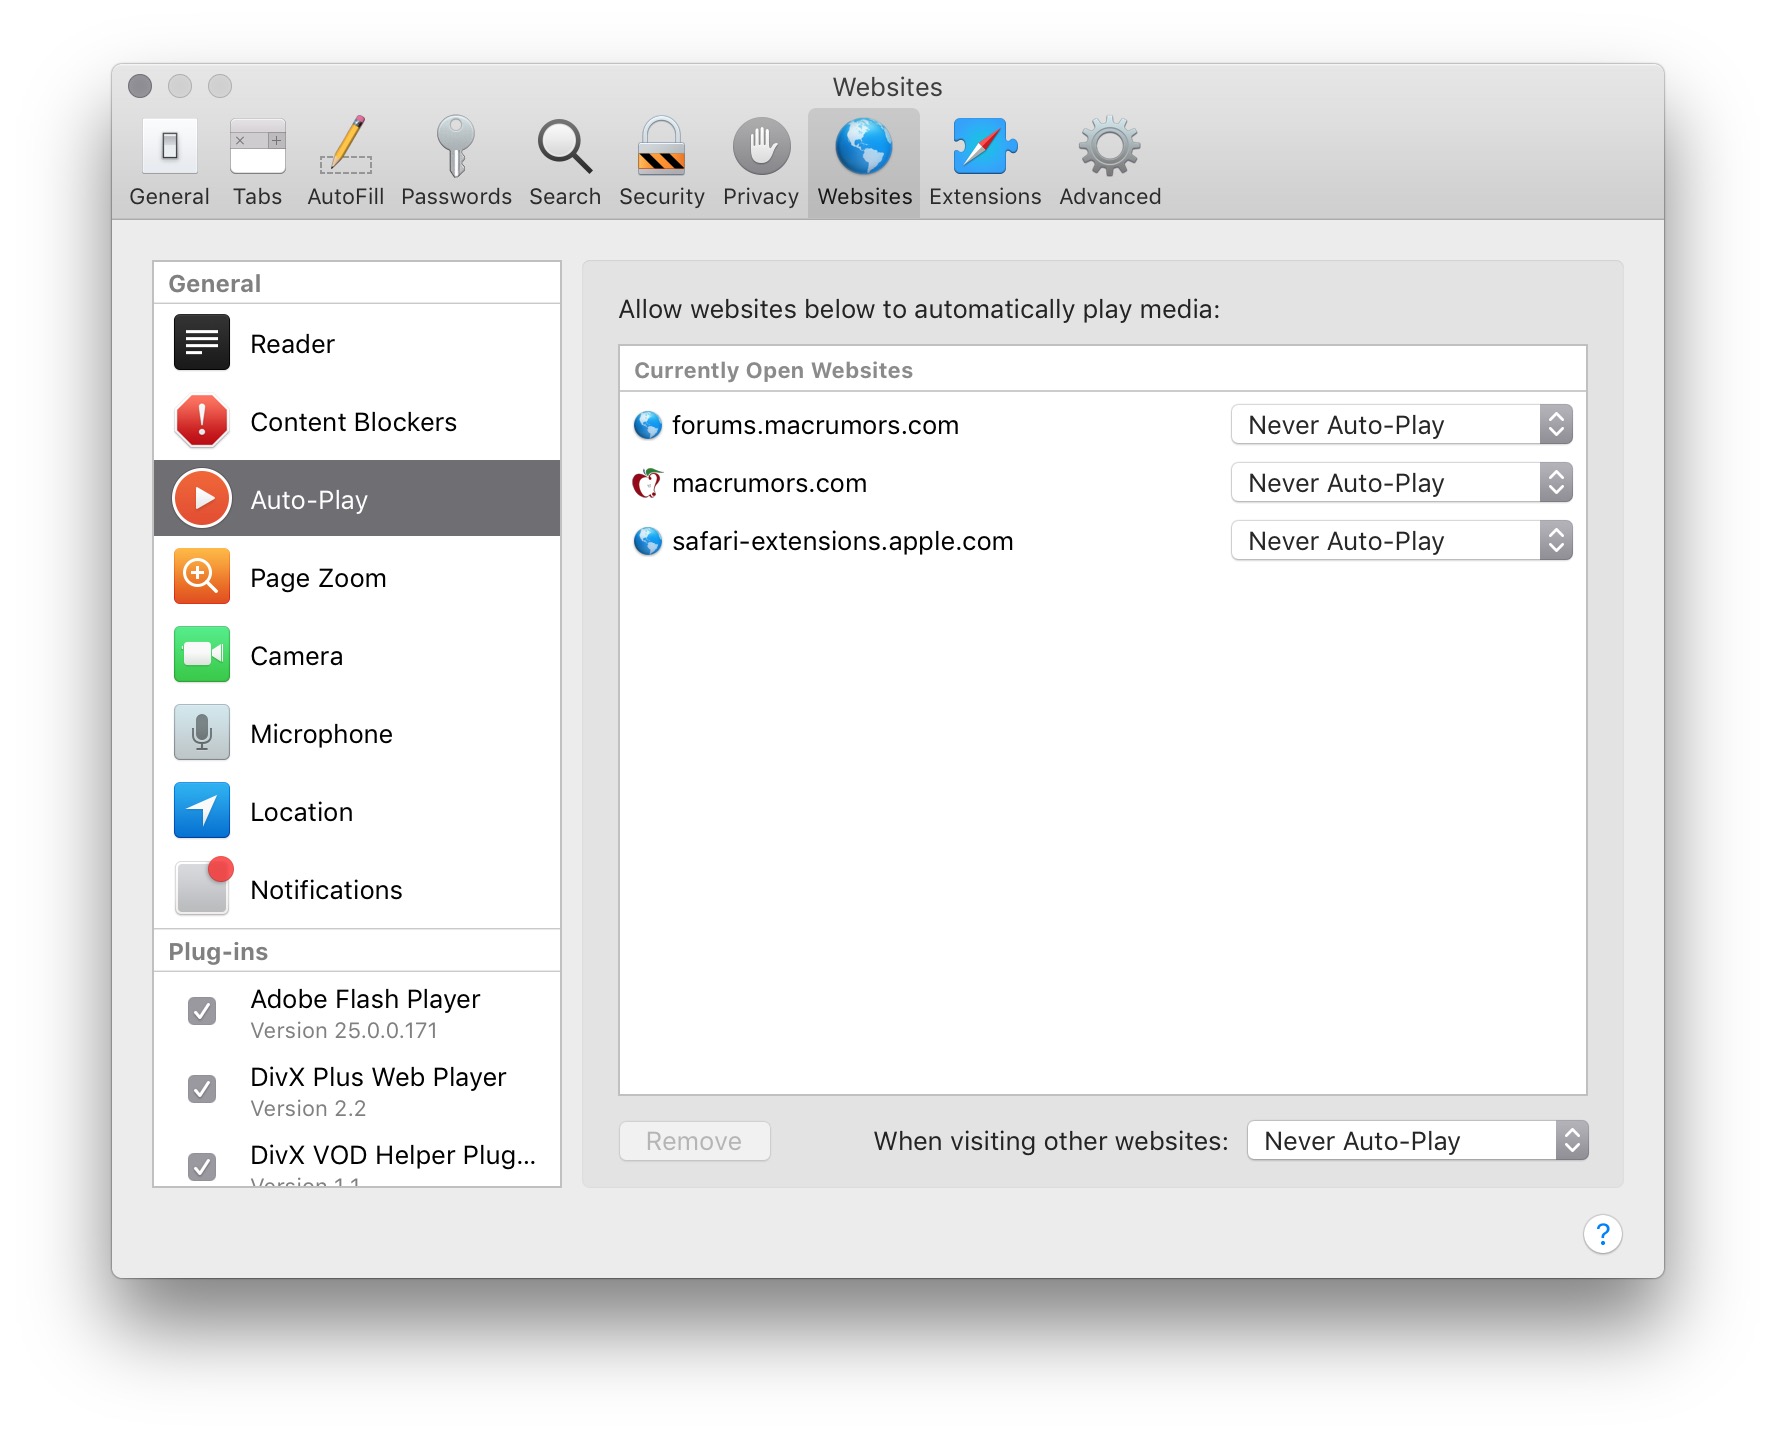The height and width of the screenshot is (1438, 1776).
Task: Select the Page Zoom magnifier icon
Action: click(202, 576)
